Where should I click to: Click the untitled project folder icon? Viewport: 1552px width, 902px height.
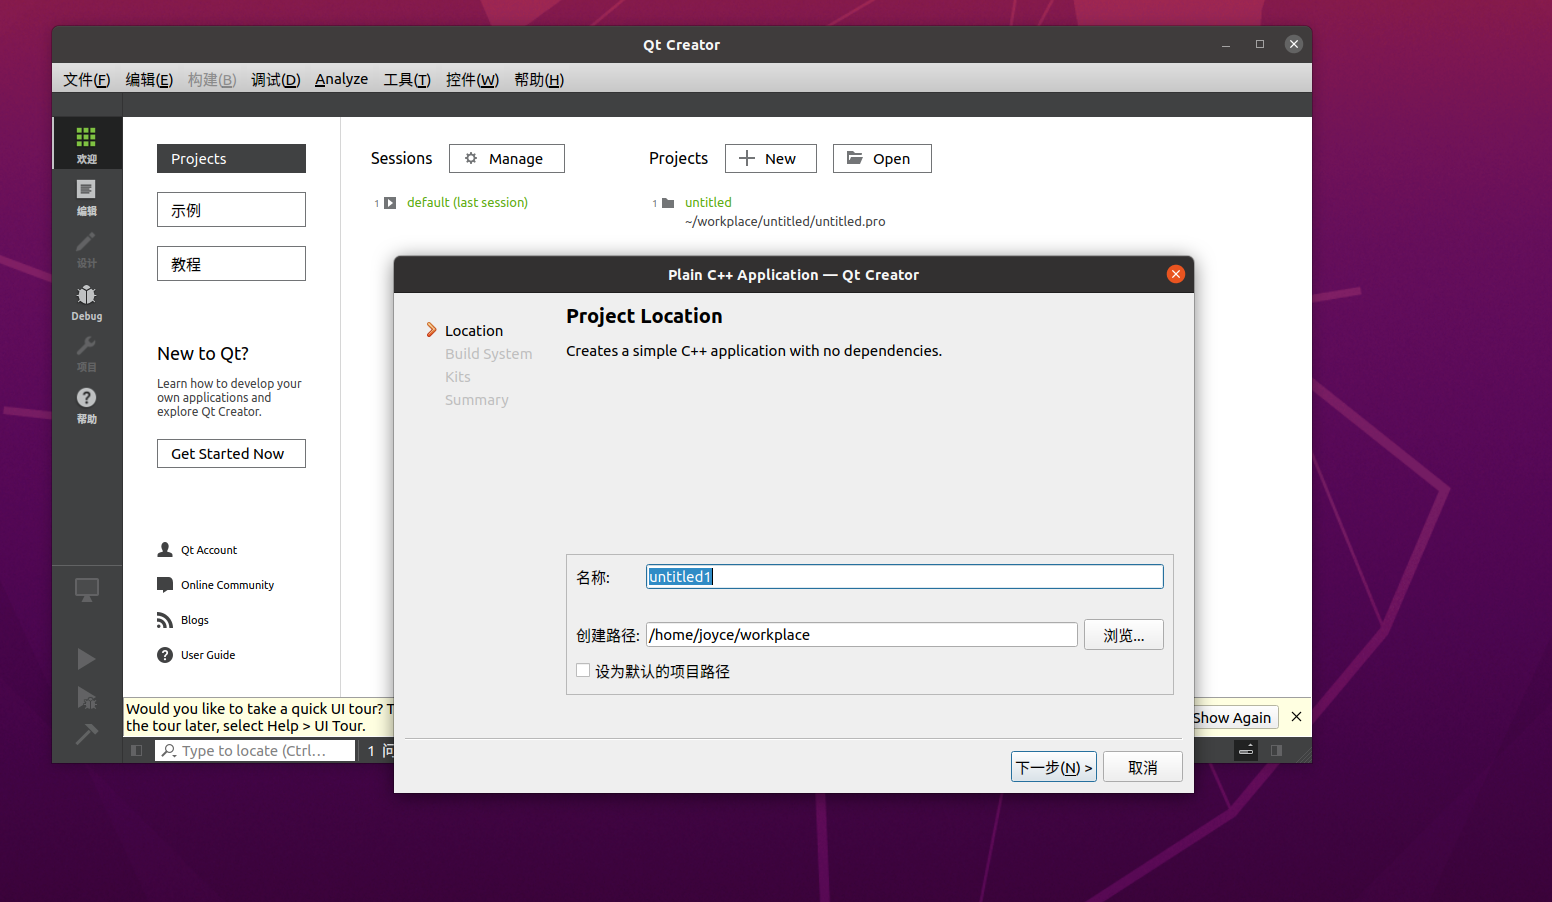coord(668,203)
